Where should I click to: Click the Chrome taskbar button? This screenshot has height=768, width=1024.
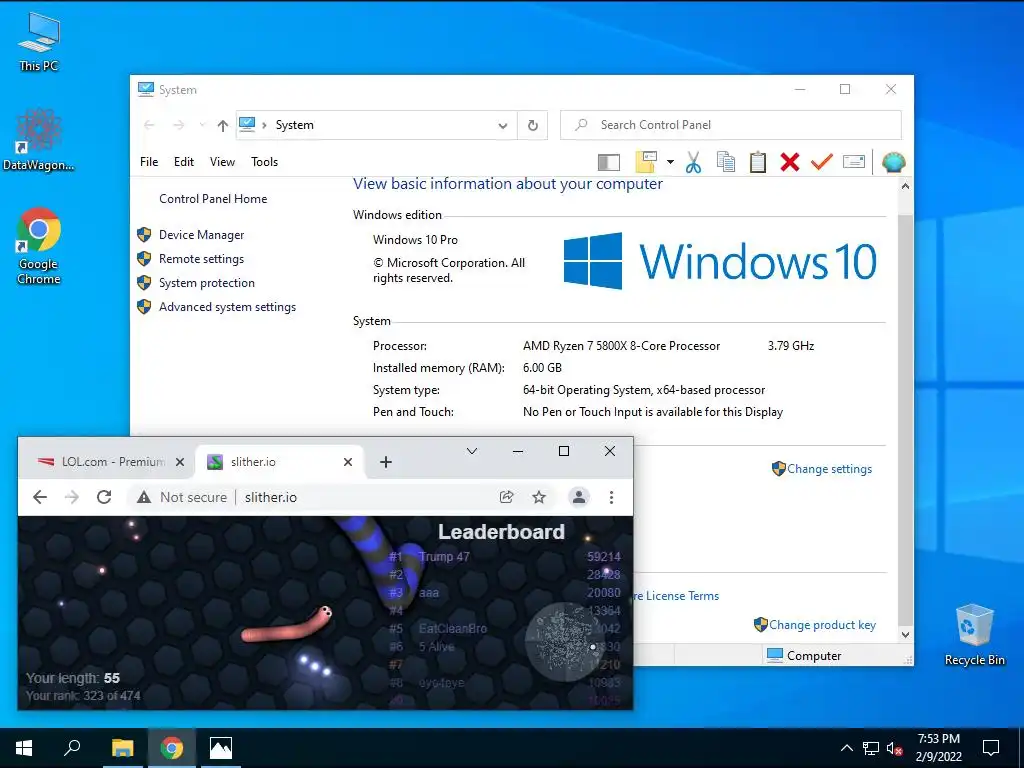pyautogui.click(x=172, y=748)
